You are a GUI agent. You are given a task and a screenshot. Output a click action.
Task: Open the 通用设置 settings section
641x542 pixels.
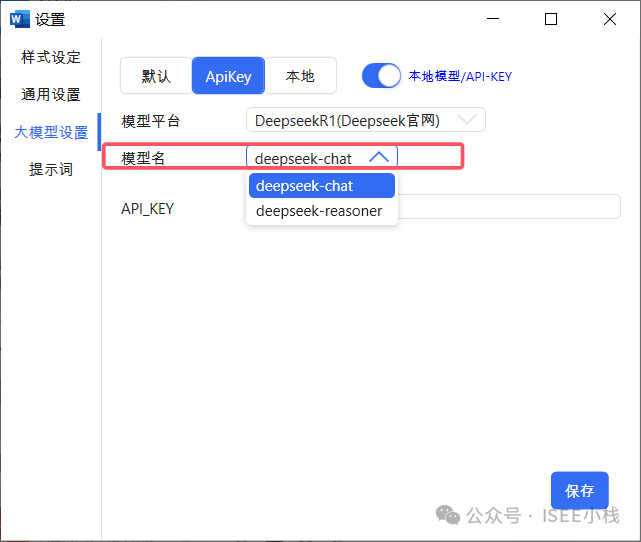coord(51,94)
